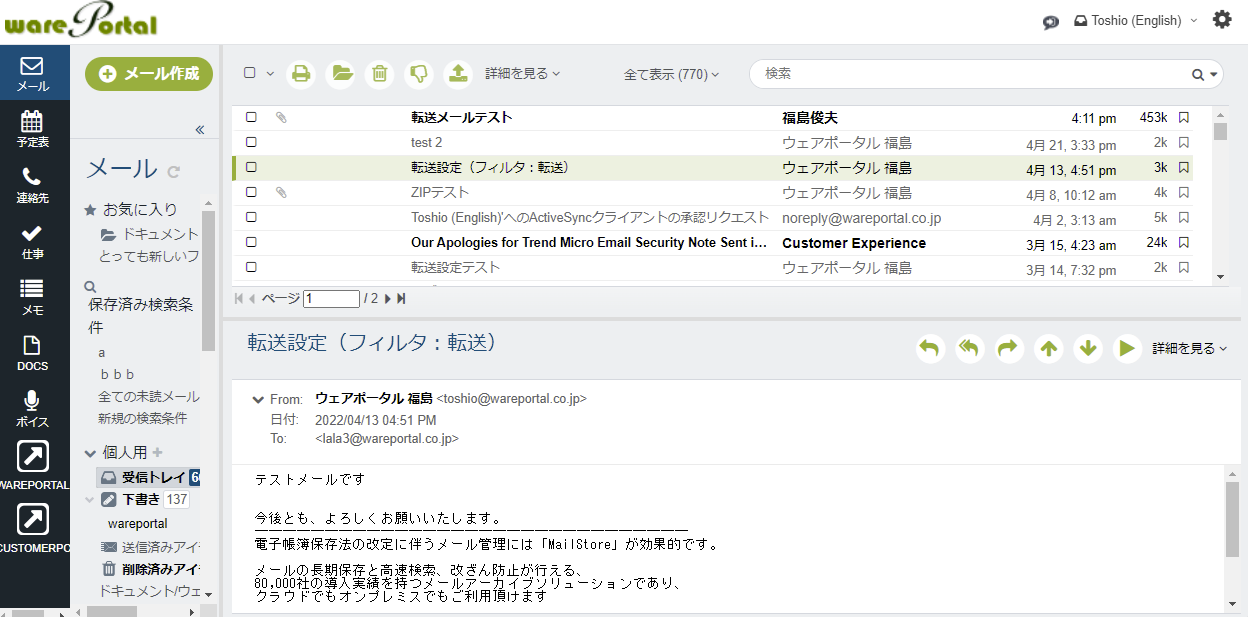
Task: Mark as spam with thumbs-down icon
Action: (x=419, y=73)
